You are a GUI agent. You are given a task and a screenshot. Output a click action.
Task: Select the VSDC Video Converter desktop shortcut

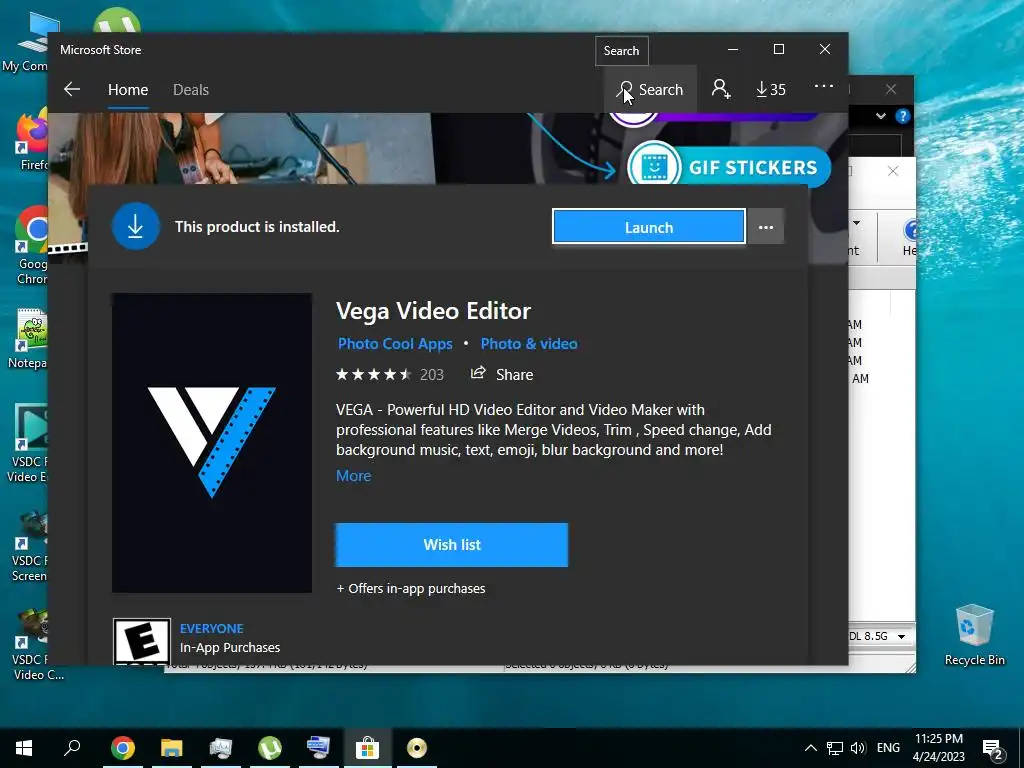[x=36, y=645]
